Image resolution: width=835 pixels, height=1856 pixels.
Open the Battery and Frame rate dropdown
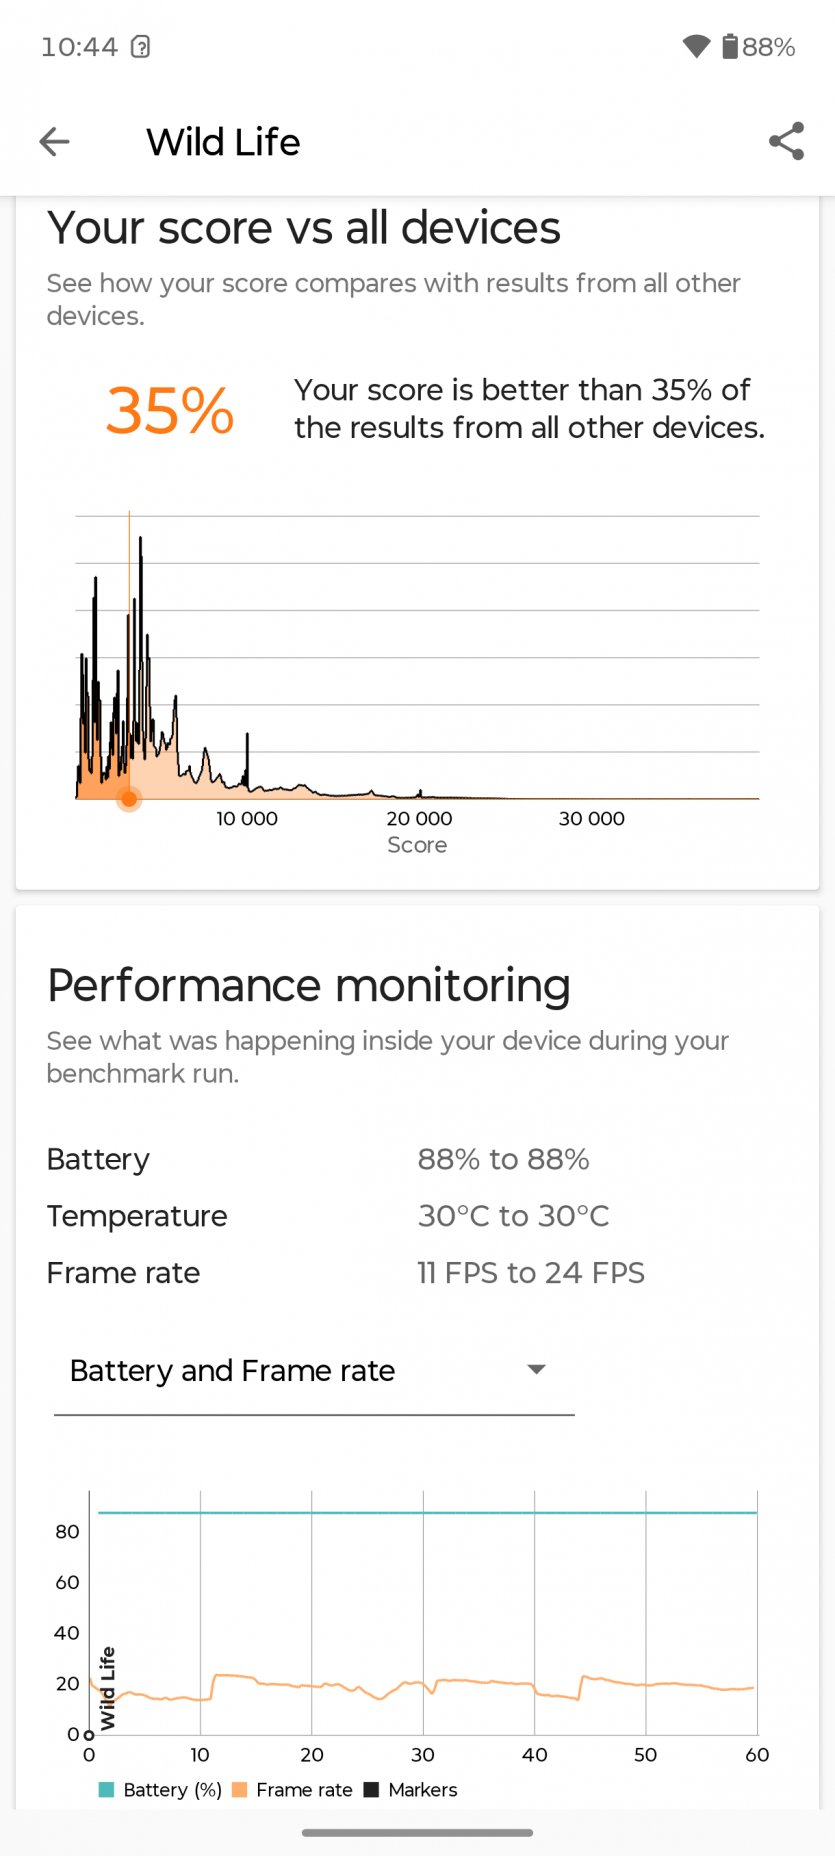click(x=313, y=1370)
